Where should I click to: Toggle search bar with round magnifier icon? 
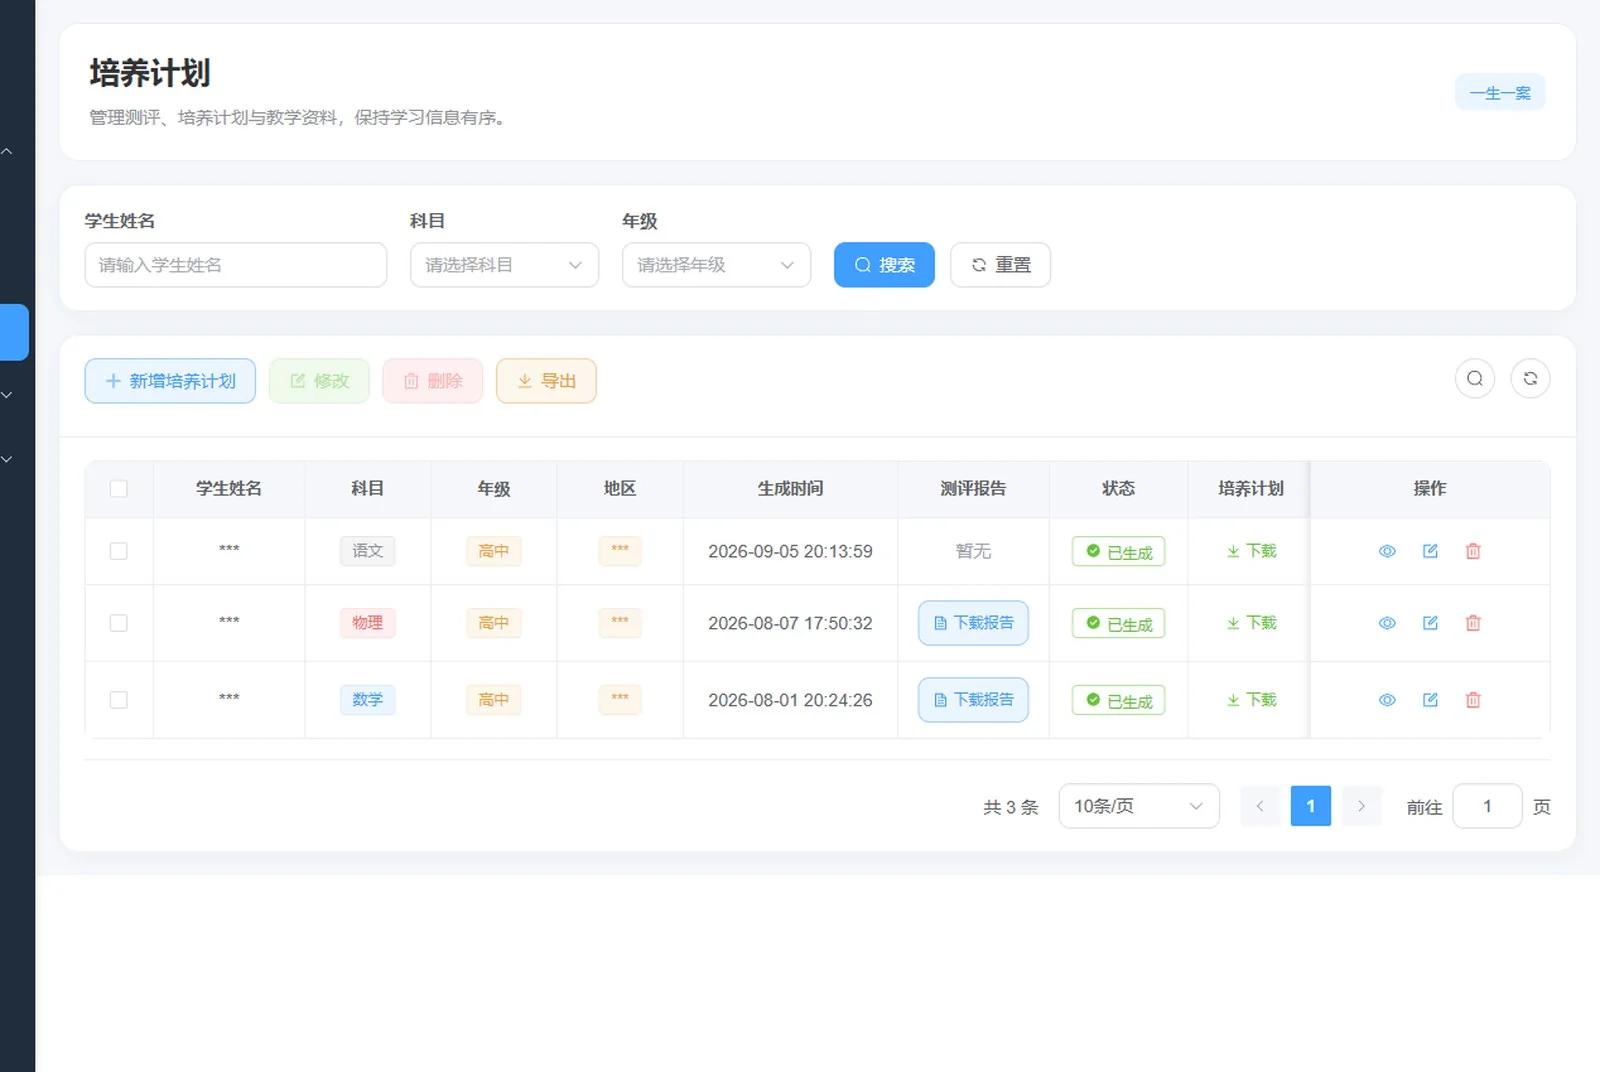point(1475,378)
